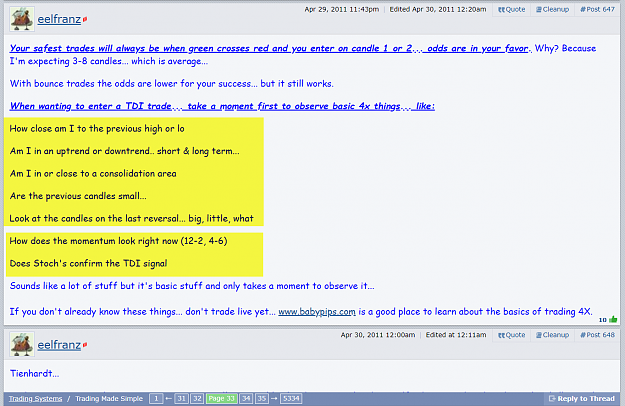Select current Page 33 indicator
The image size is (625, 406).
point(222,398)
